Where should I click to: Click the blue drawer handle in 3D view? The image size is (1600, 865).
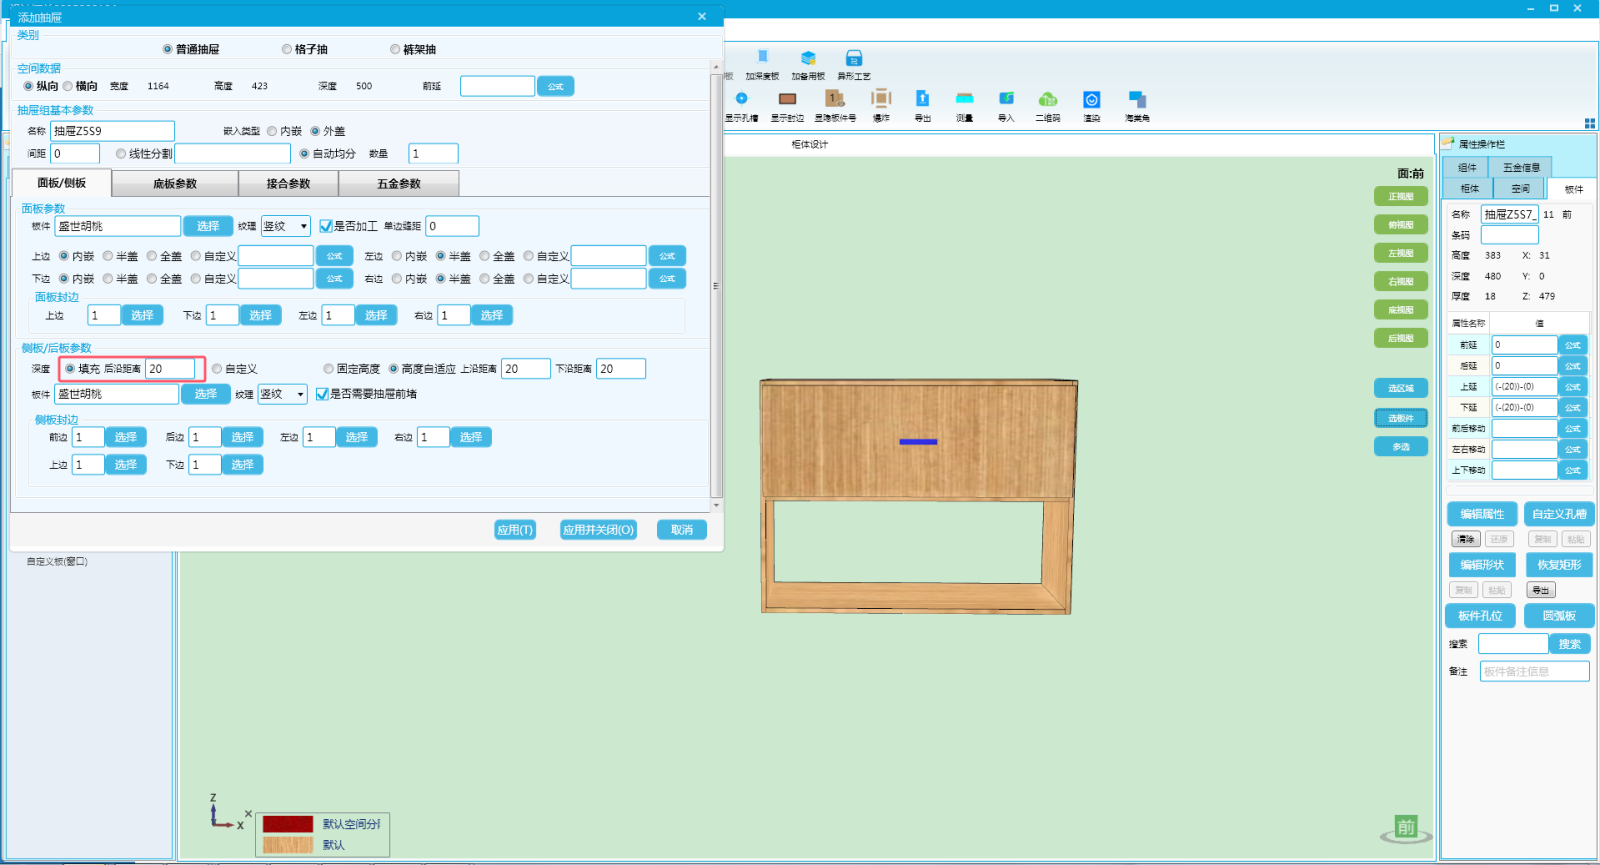(918, 441)
